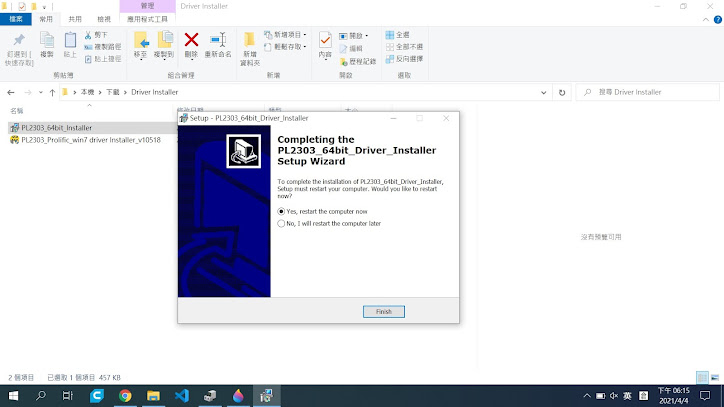The width and height of the screenshot is (724, 407).
Task: Click the Paste icon in Explorer ribbon
Action: point(70,40)
